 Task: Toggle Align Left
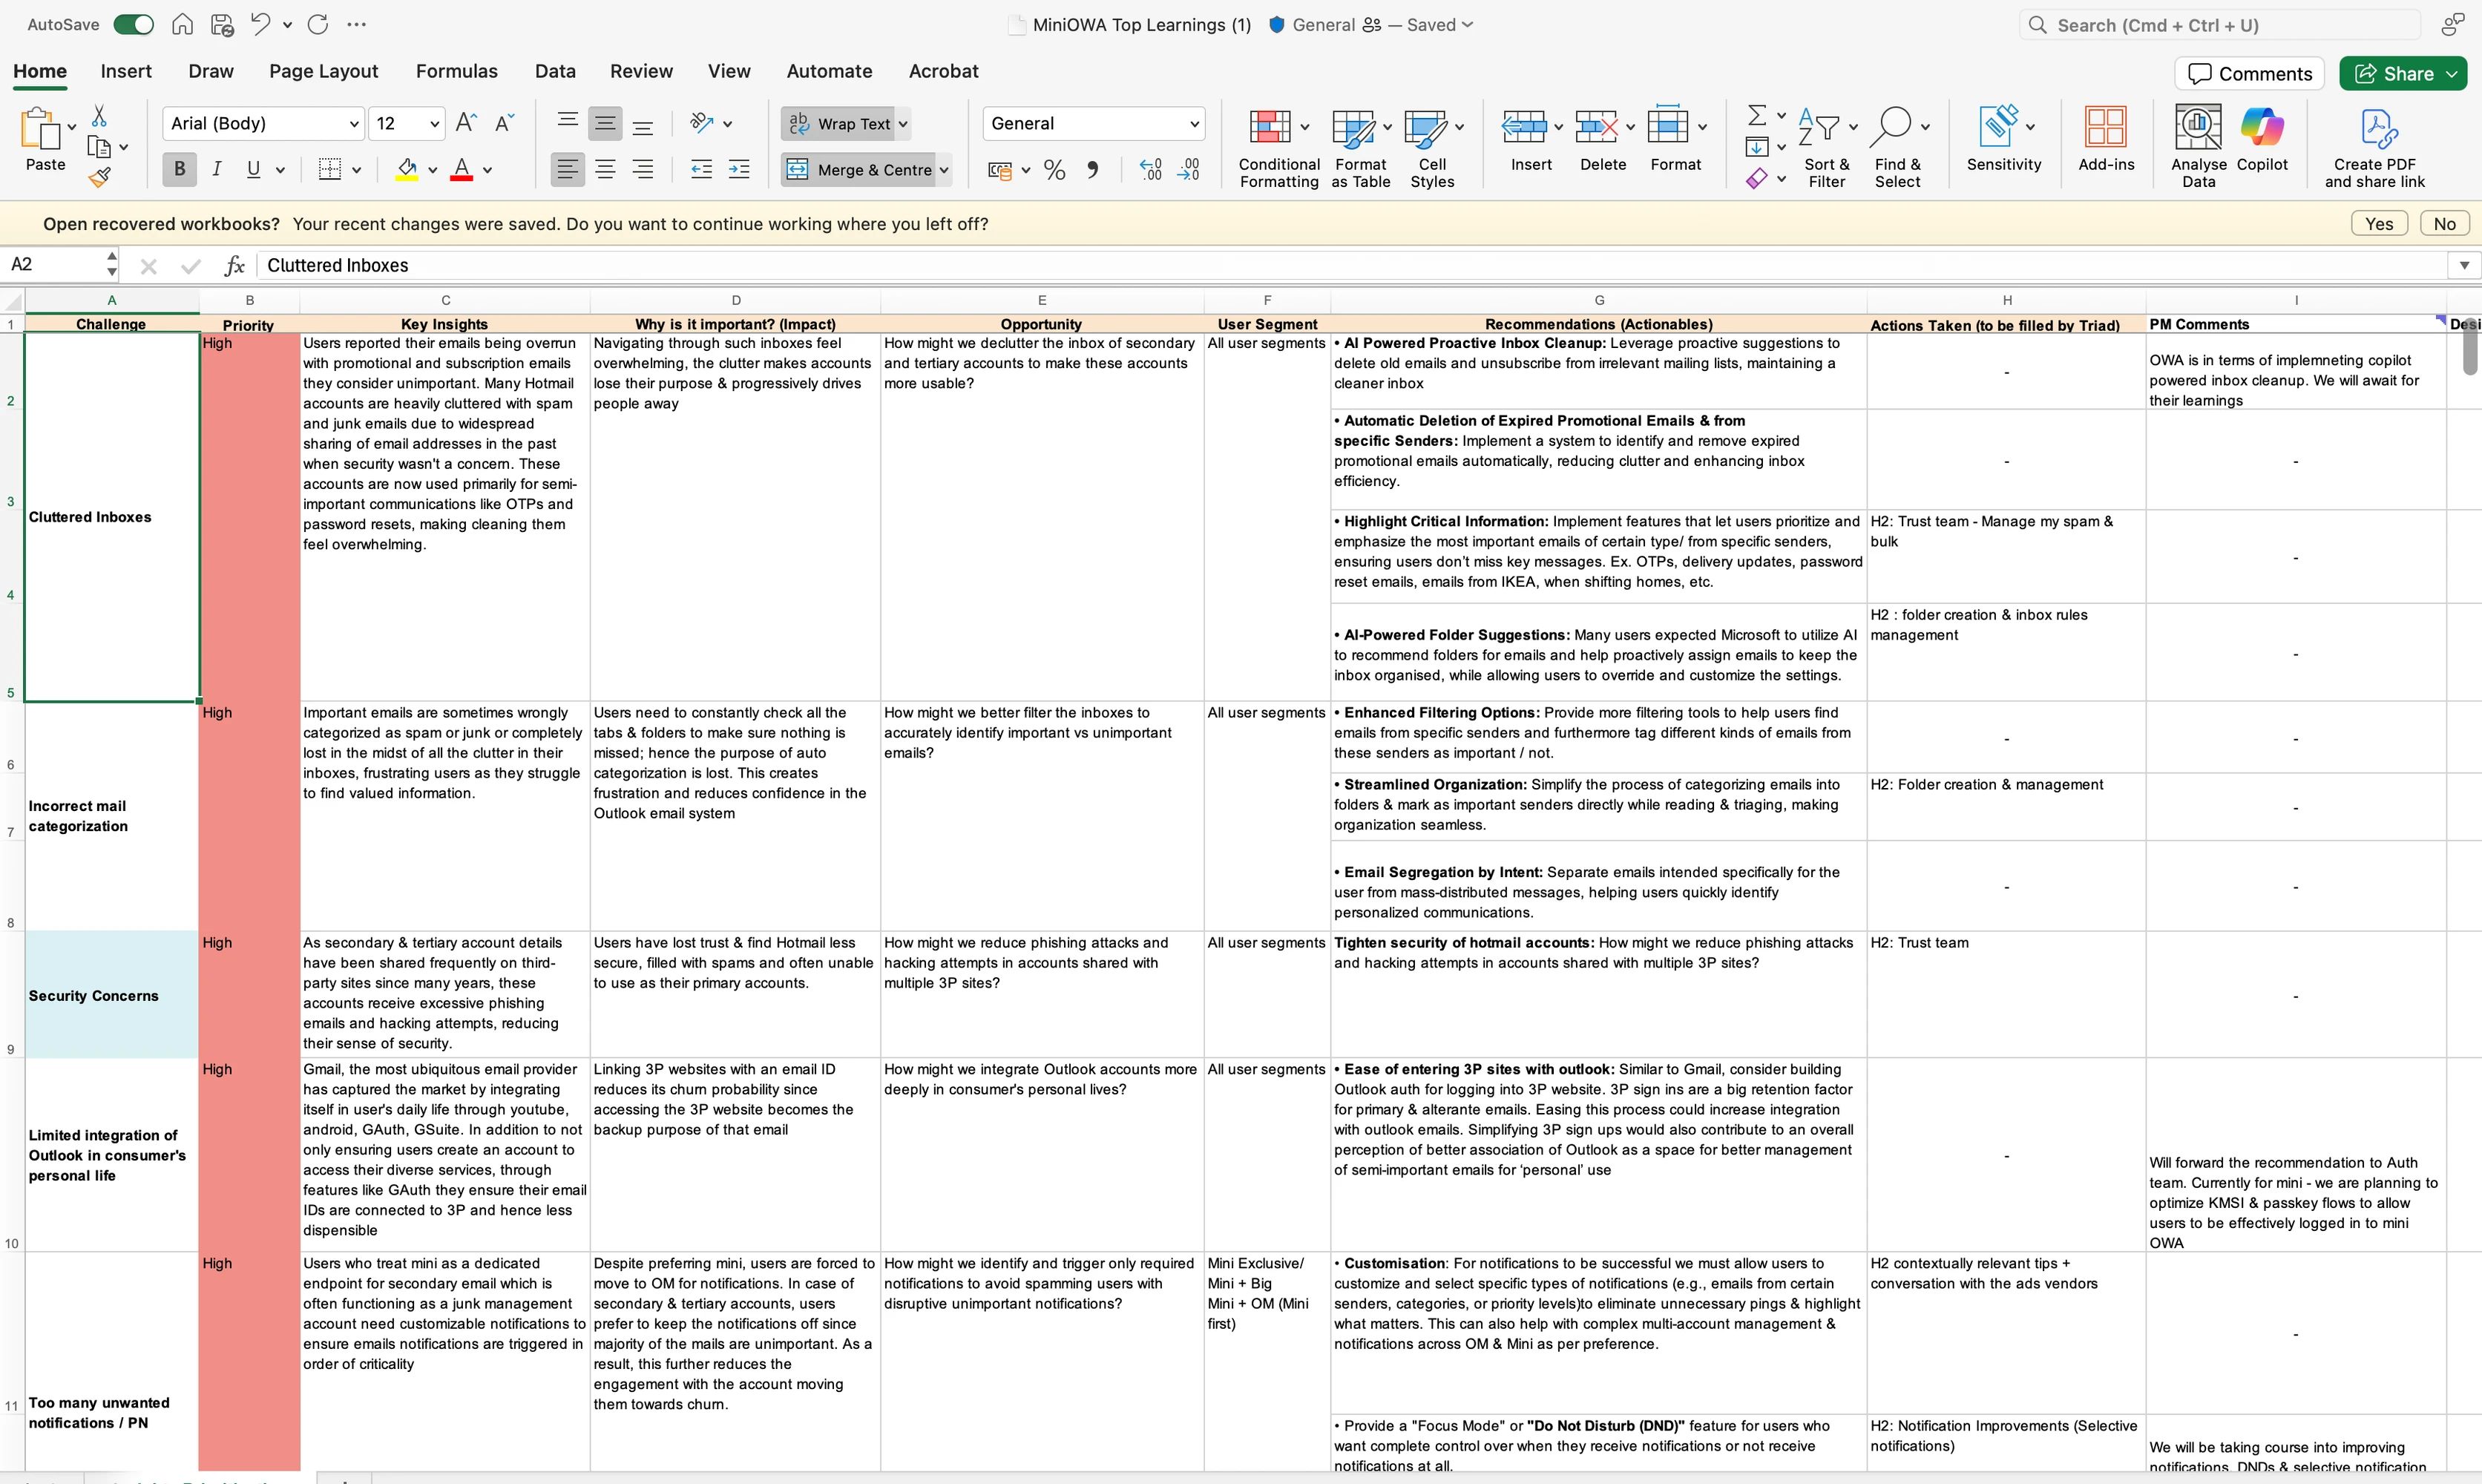point(567,169)
